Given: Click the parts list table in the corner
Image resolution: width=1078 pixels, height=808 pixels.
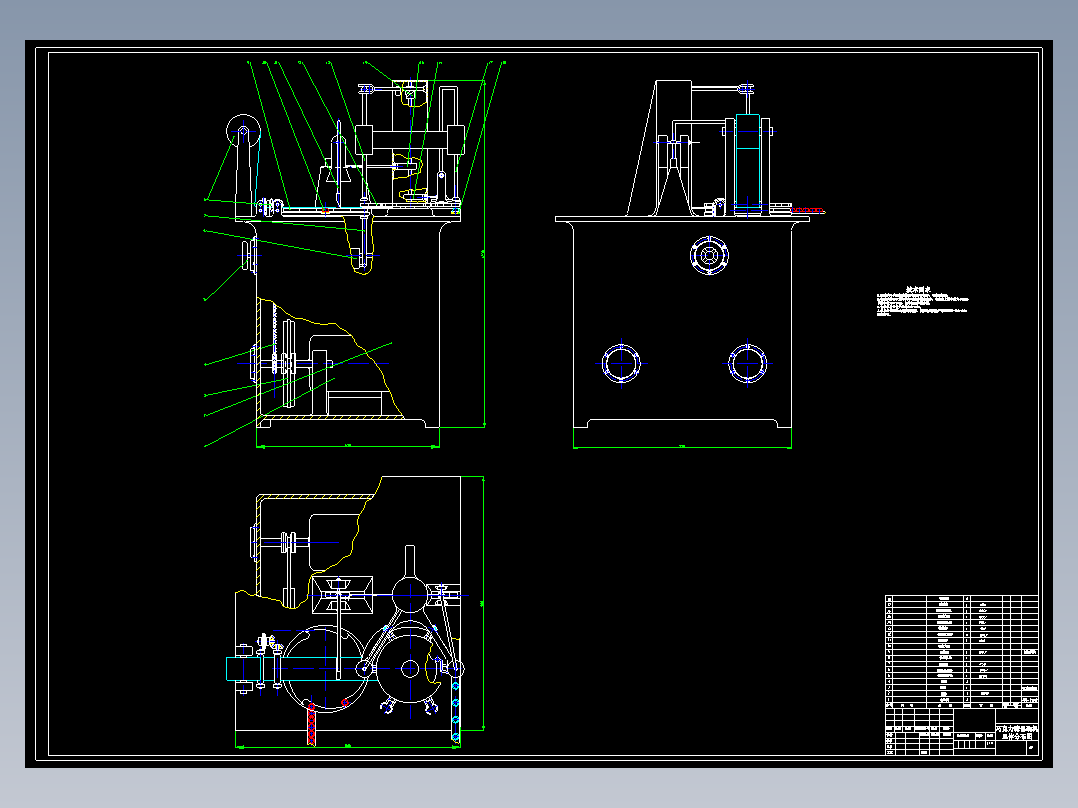Looking at the screenshot, I should tap(961, 650).
